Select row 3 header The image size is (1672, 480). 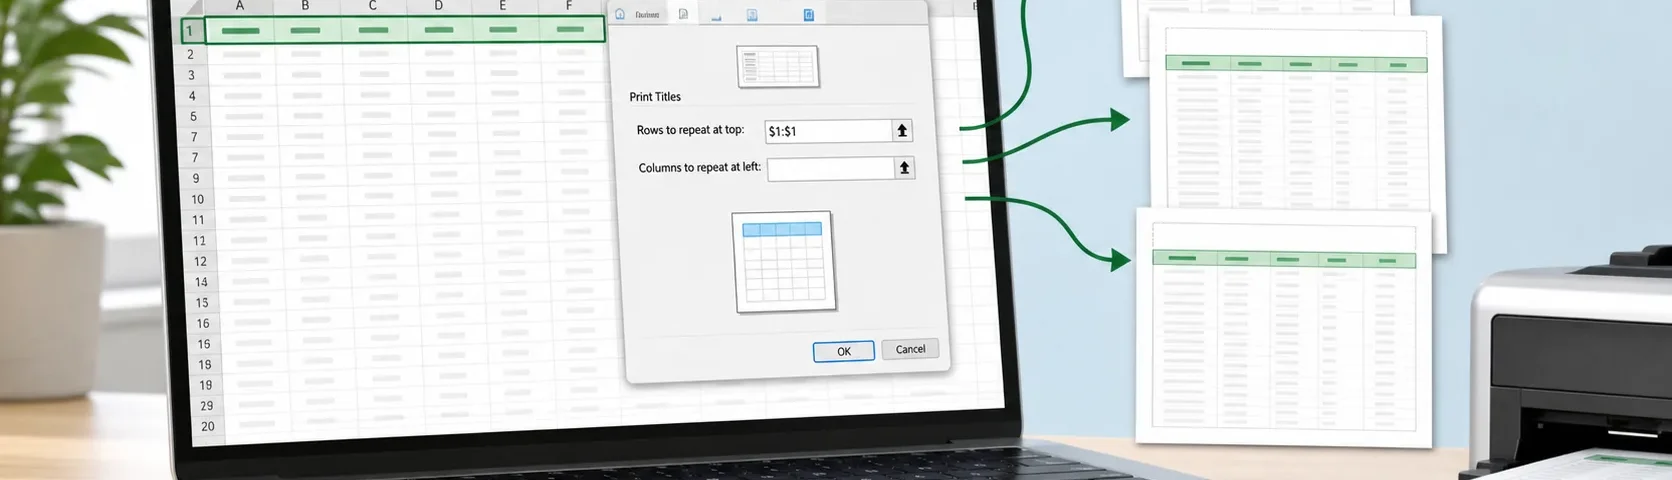click(192, 75)
